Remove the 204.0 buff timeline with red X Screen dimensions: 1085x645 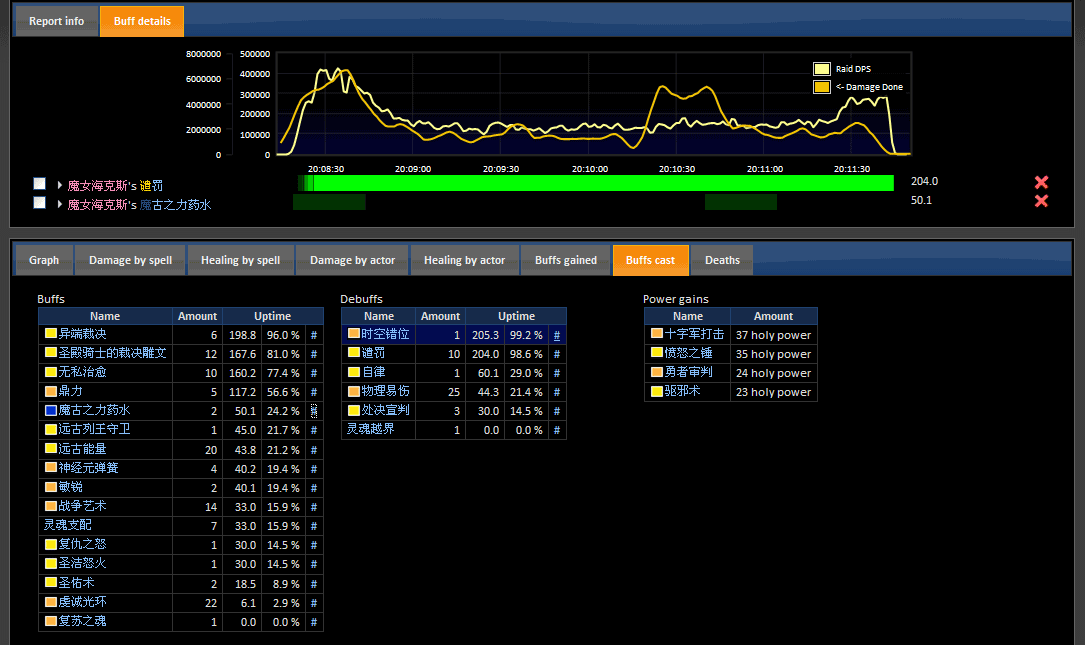(1041, 182)
